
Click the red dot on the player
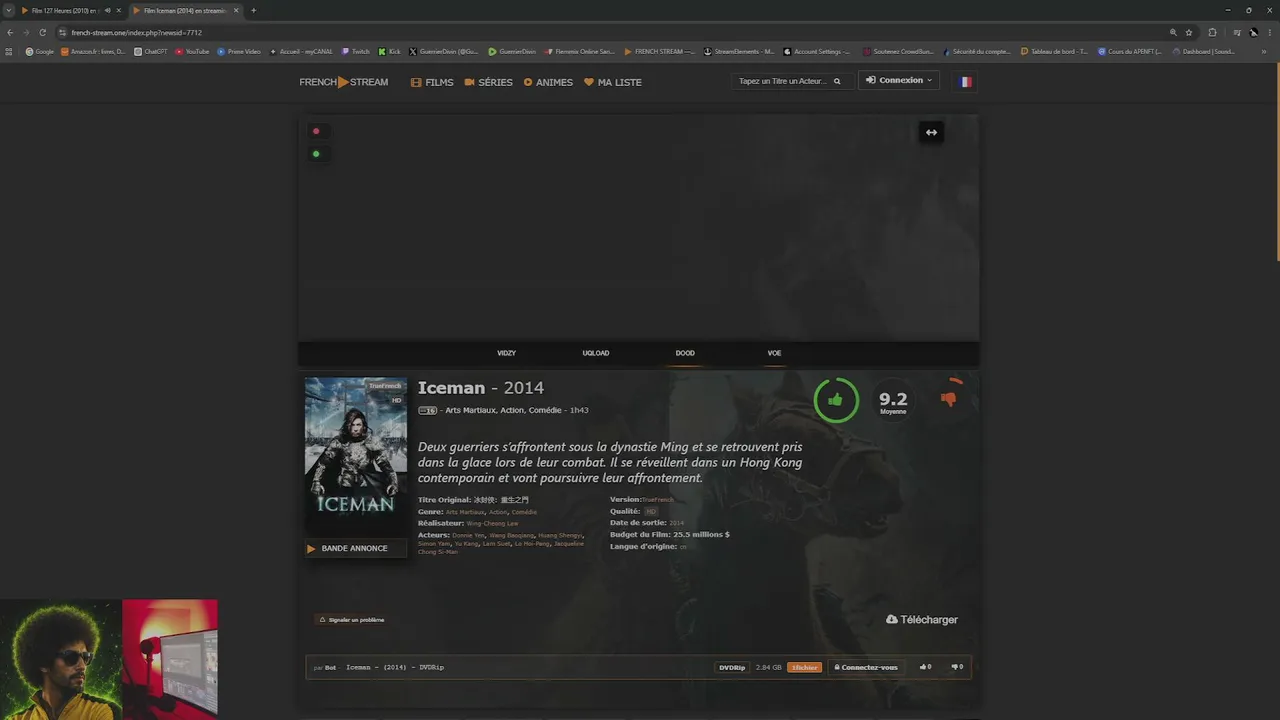(316, 131)
